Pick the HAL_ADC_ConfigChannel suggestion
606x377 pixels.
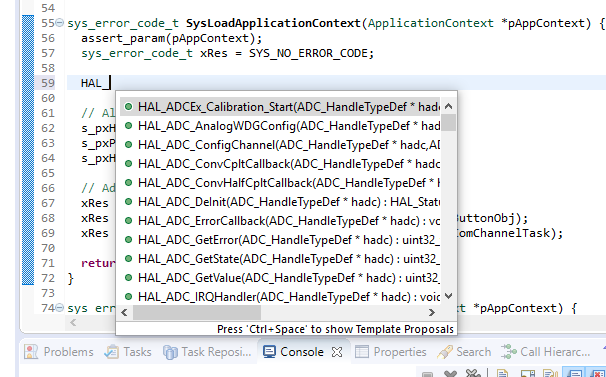click(280, 145)
